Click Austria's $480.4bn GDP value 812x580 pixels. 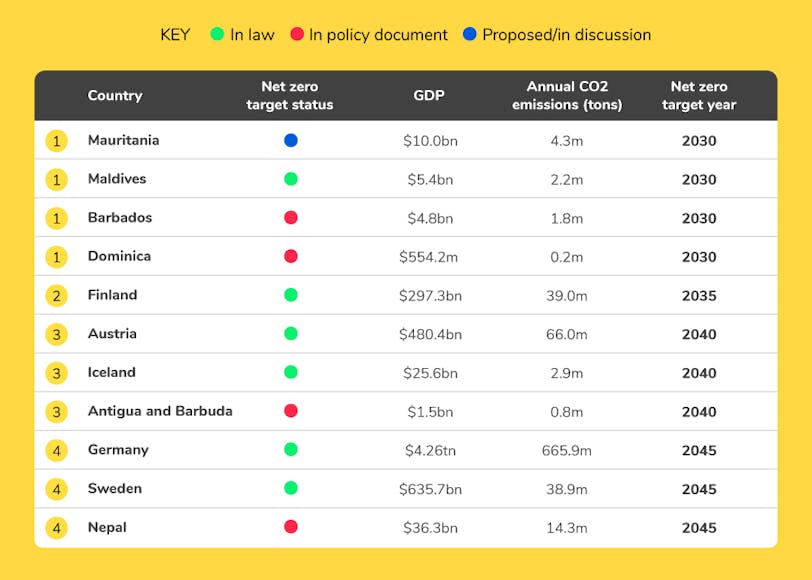click(430, 334)
